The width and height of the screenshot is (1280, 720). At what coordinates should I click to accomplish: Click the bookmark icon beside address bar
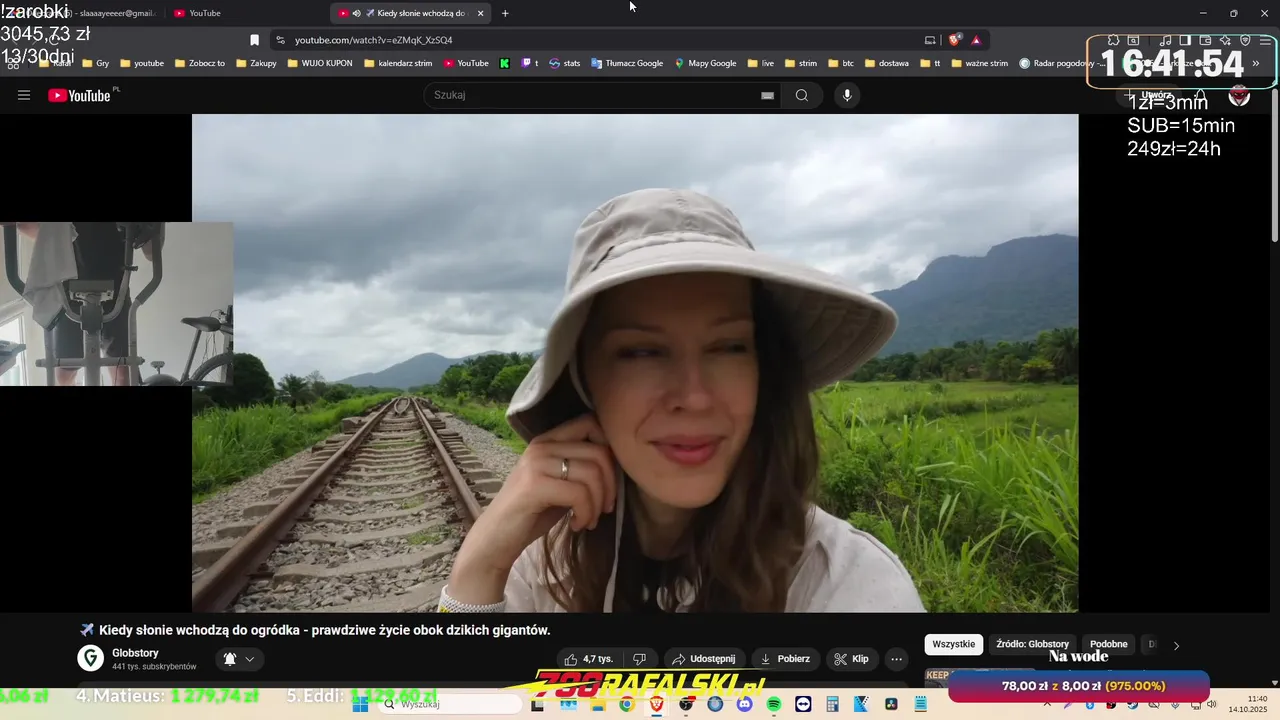point(254,40)
